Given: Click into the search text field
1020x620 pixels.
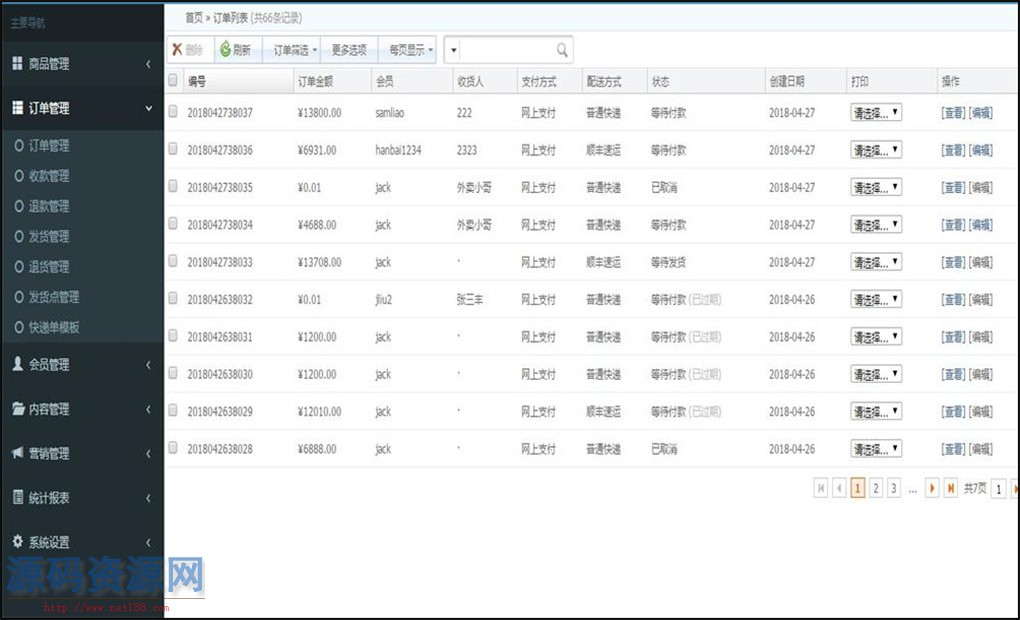Looking at the screenshot, I should [x=507, y=50].
